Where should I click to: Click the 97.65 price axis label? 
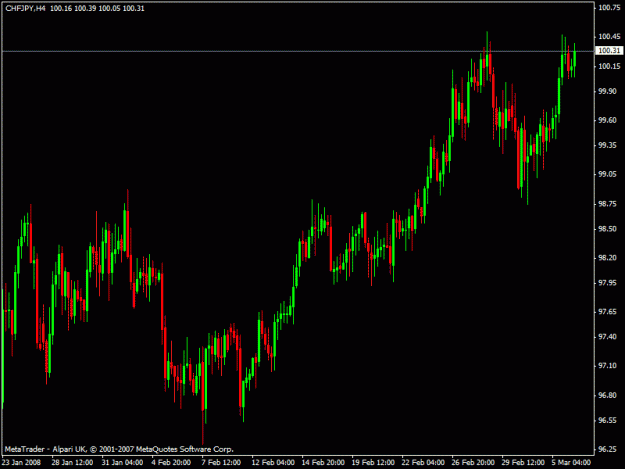607,312
